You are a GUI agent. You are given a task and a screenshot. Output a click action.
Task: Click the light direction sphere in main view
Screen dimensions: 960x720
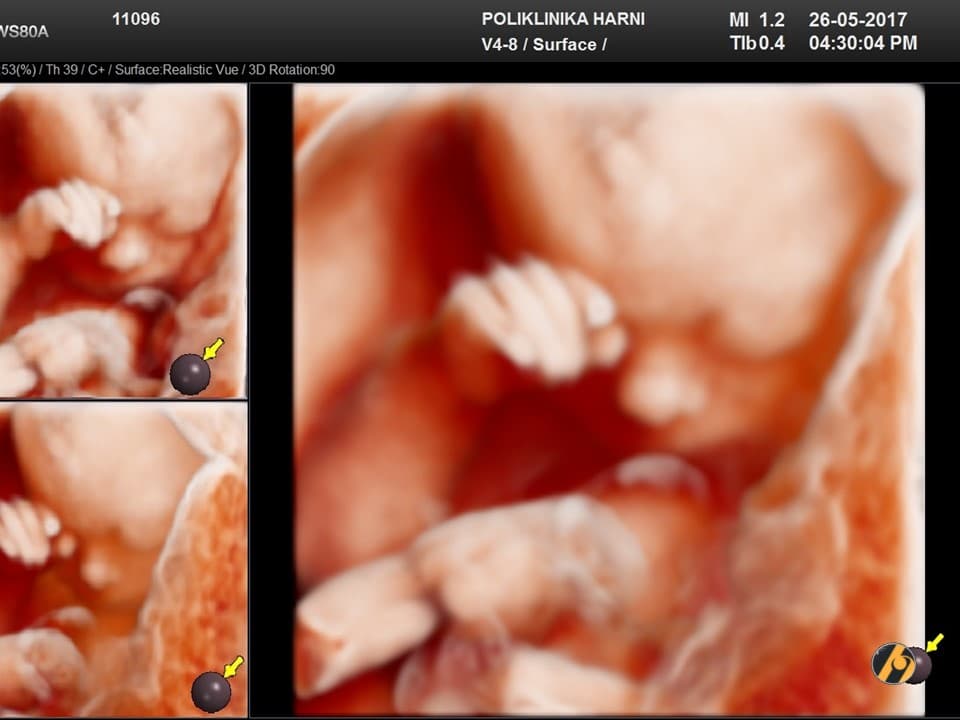(917, 664)
